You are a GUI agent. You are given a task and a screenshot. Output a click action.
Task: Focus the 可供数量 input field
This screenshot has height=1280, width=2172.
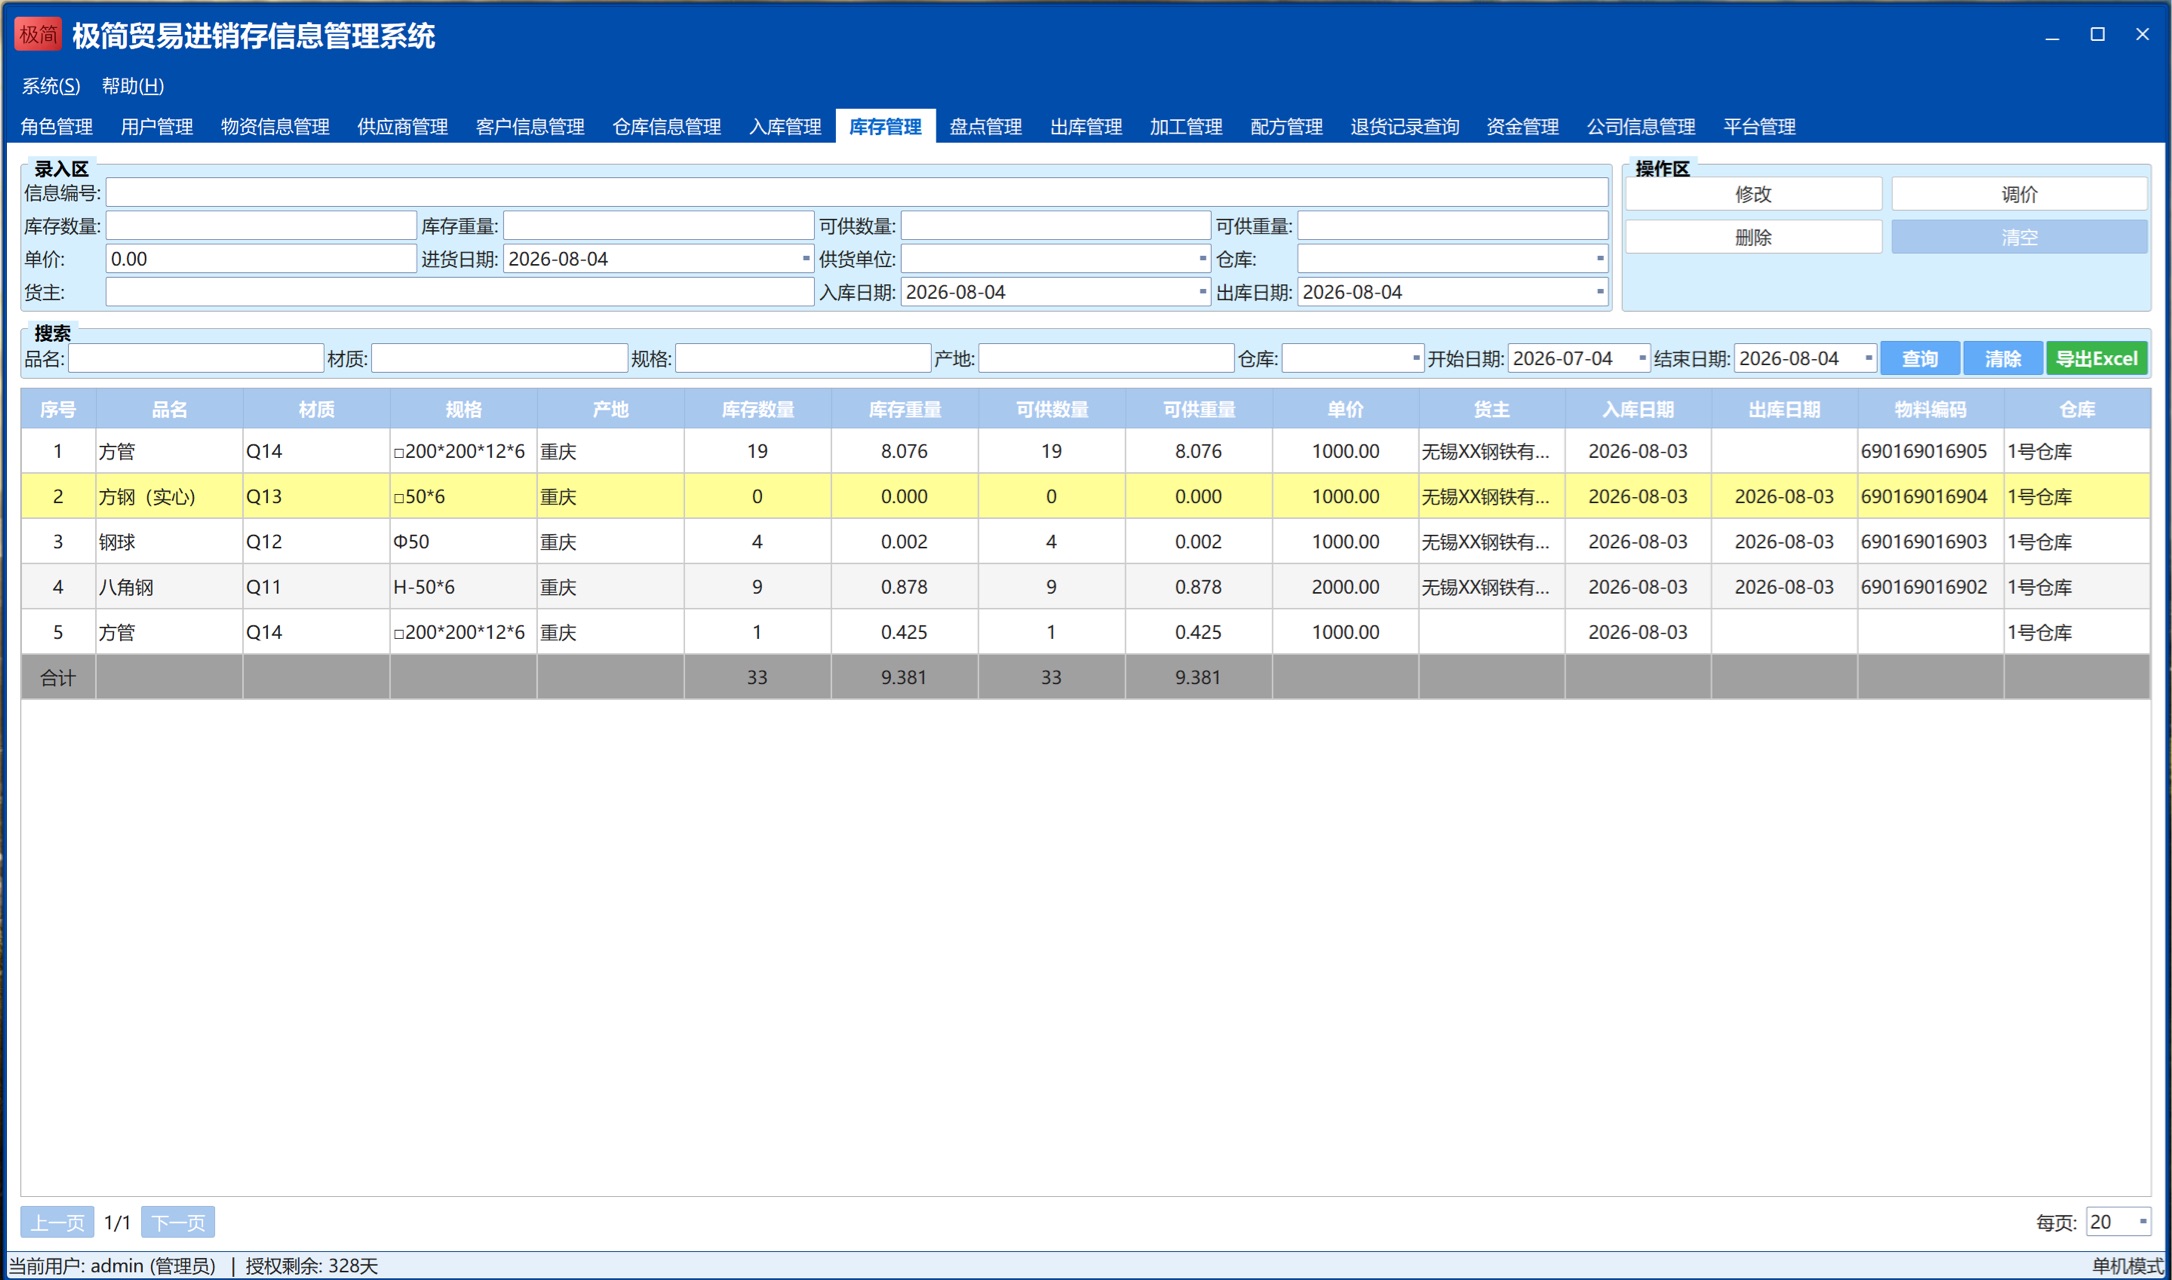click(x=1055, y=225)
